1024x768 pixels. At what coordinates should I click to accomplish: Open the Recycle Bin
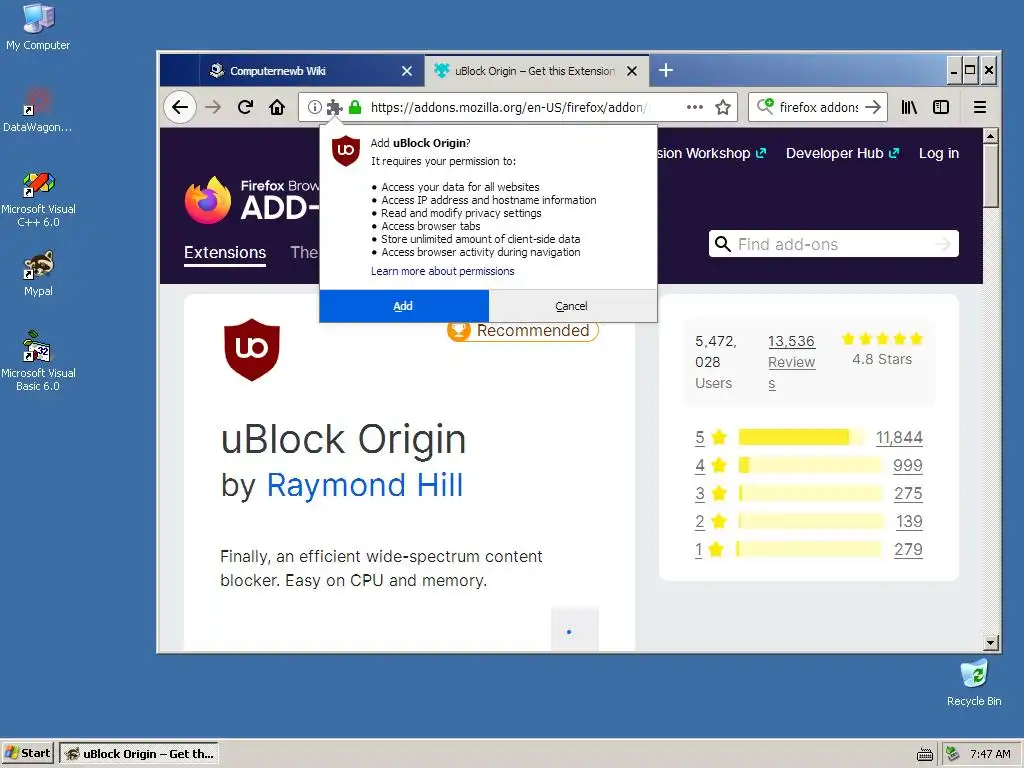pyautogui.click(x=974, y=683)
